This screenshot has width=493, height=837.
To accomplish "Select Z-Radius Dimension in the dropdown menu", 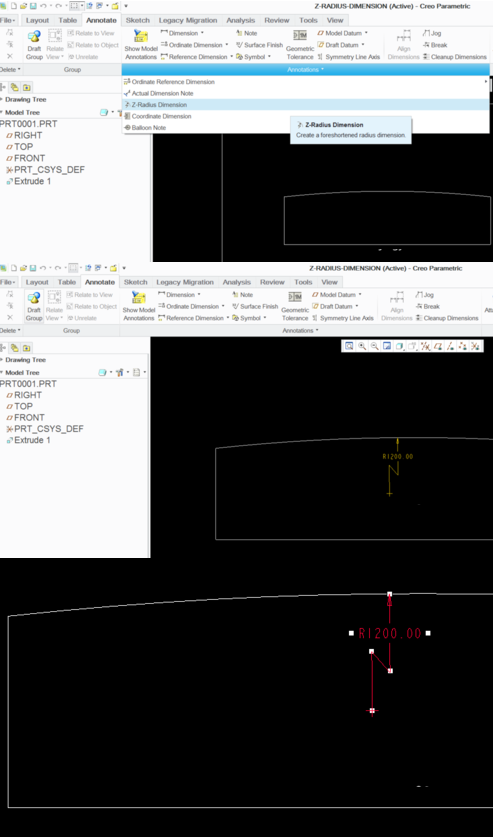I will coord(155,105).
